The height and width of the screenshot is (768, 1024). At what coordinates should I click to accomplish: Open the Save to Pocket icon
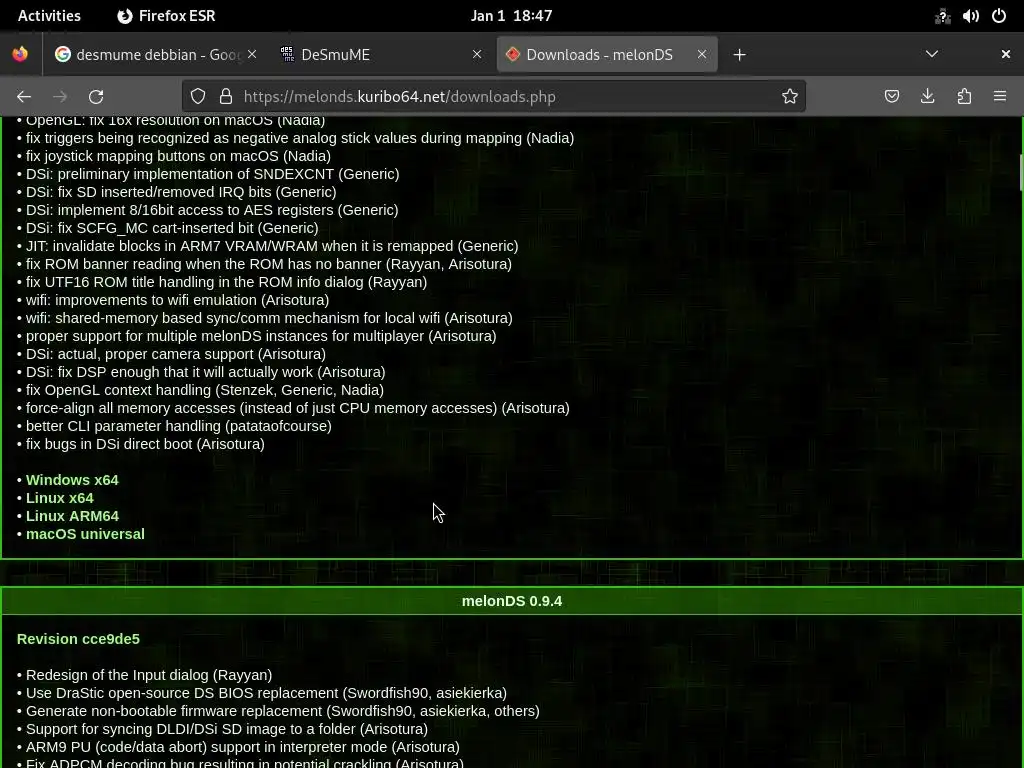point(891,97)
